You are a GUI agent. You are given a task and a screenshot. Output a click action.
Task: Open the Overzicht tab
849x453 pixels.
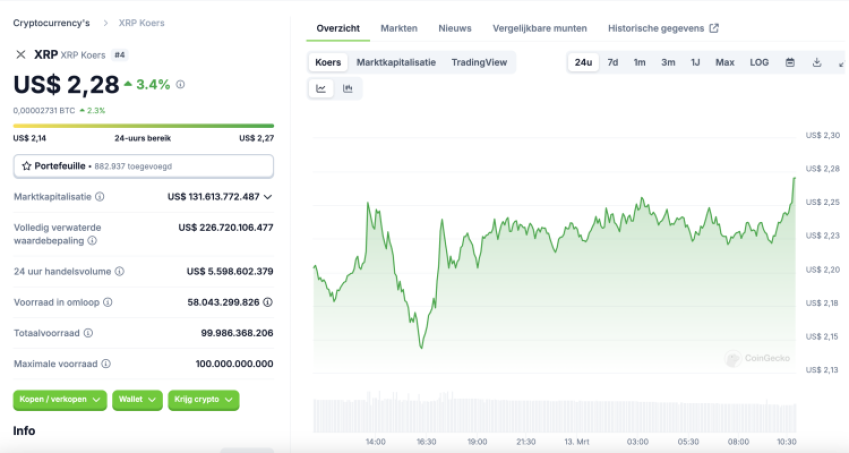coord(338,28)
